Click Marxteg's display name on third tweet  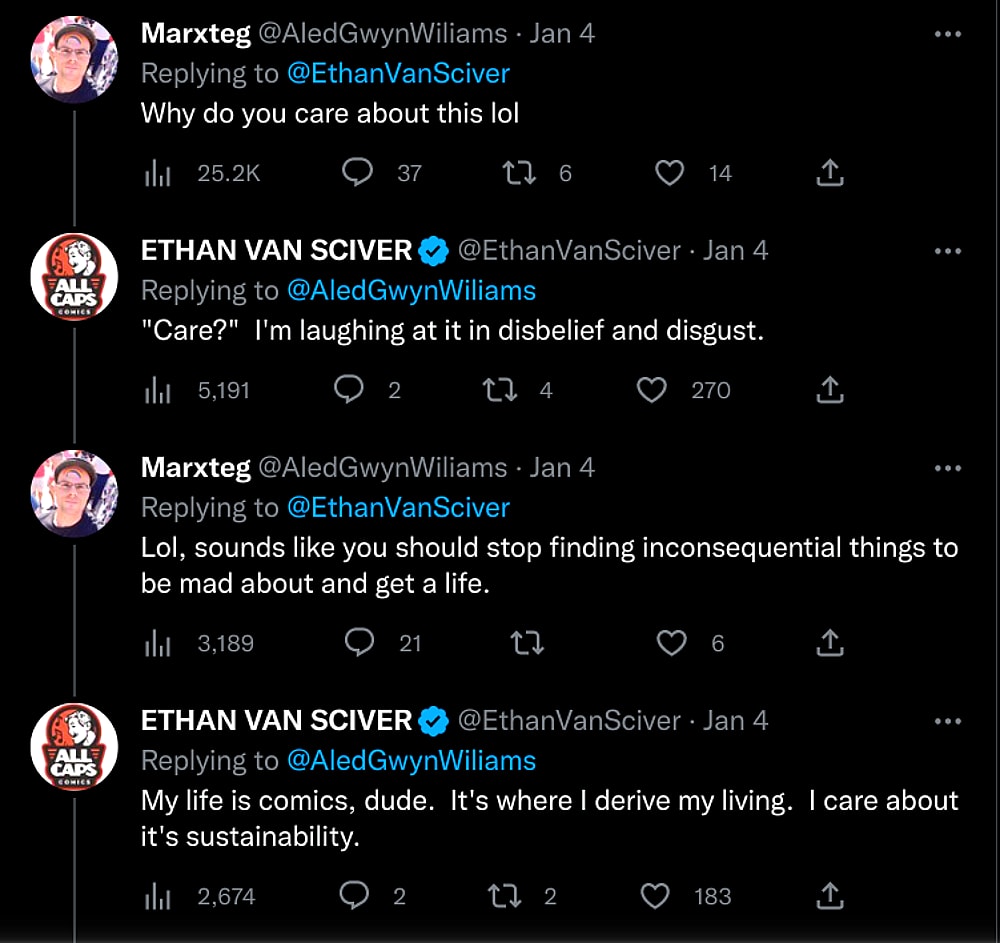pyautogui.click(x=196, y=467)
